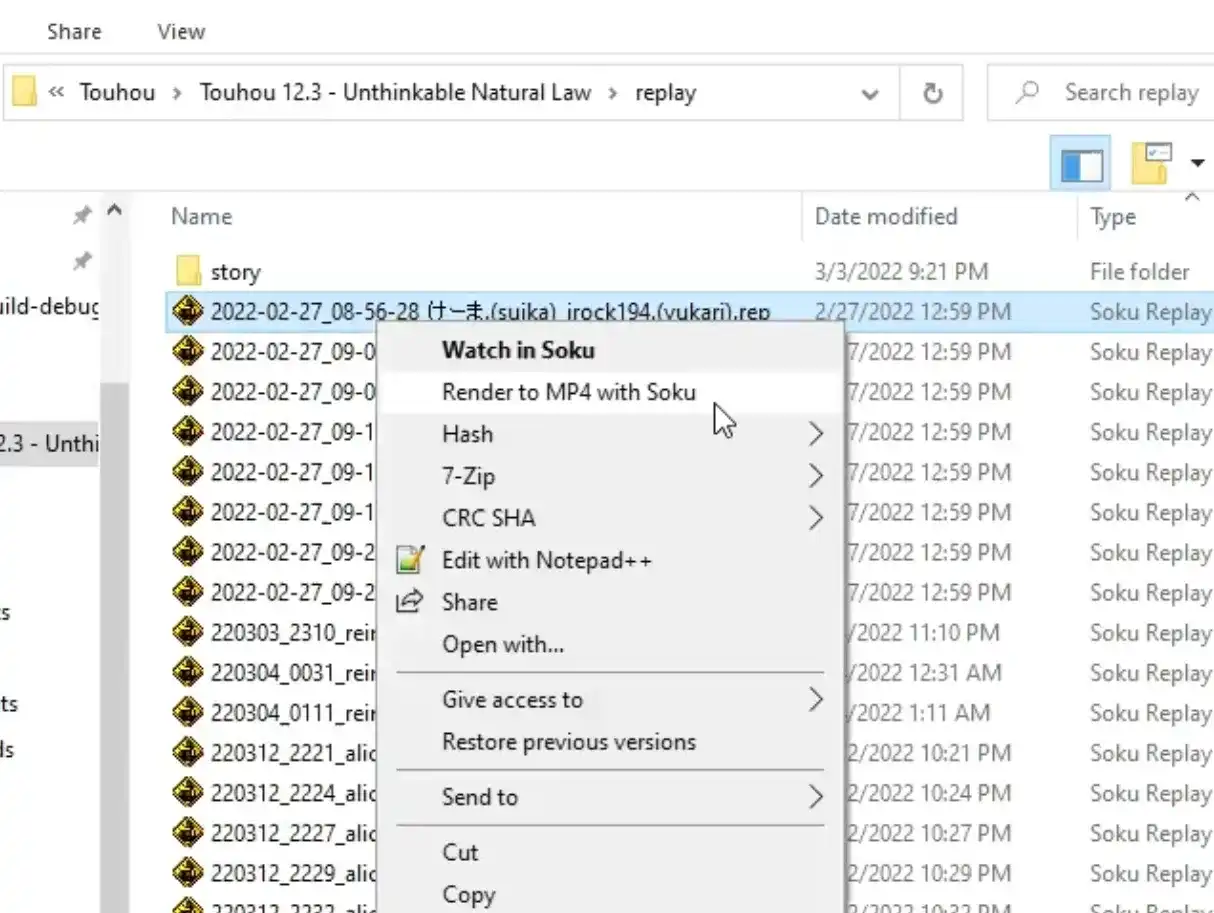Choose Watch in Soku option
The width and height of the screenshot is (1214, 913).
518,350
